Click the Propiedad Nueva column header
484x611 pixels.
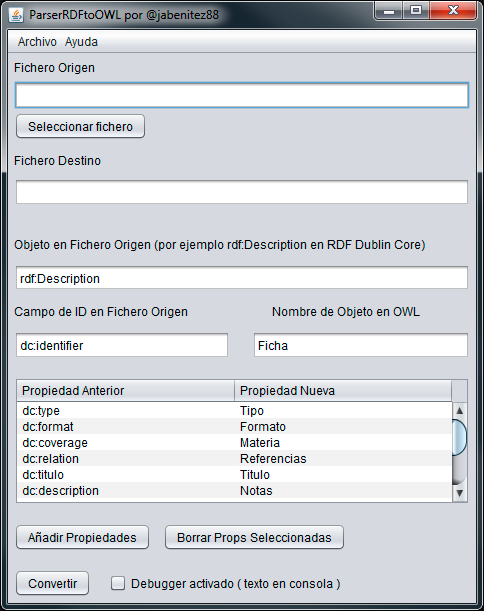pyautogui.click(x=343, y=390)
